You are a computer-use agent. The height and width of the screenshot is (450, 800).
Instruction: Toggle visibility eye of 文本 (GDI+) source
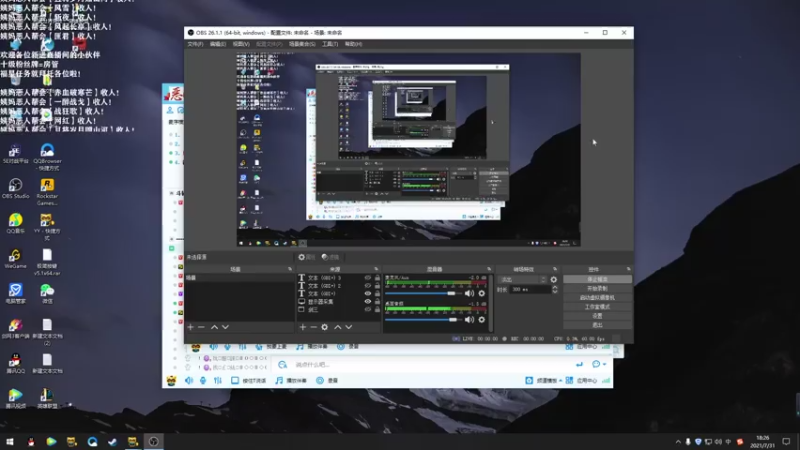pos(367,294)
